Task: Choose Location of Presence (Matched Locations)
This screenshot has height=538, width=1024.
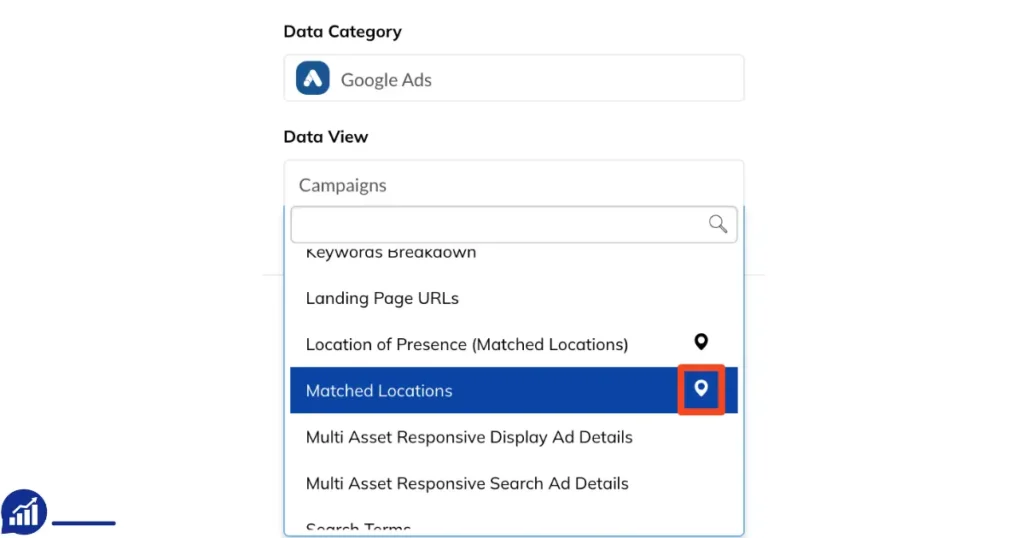Action: click(514, 344)
